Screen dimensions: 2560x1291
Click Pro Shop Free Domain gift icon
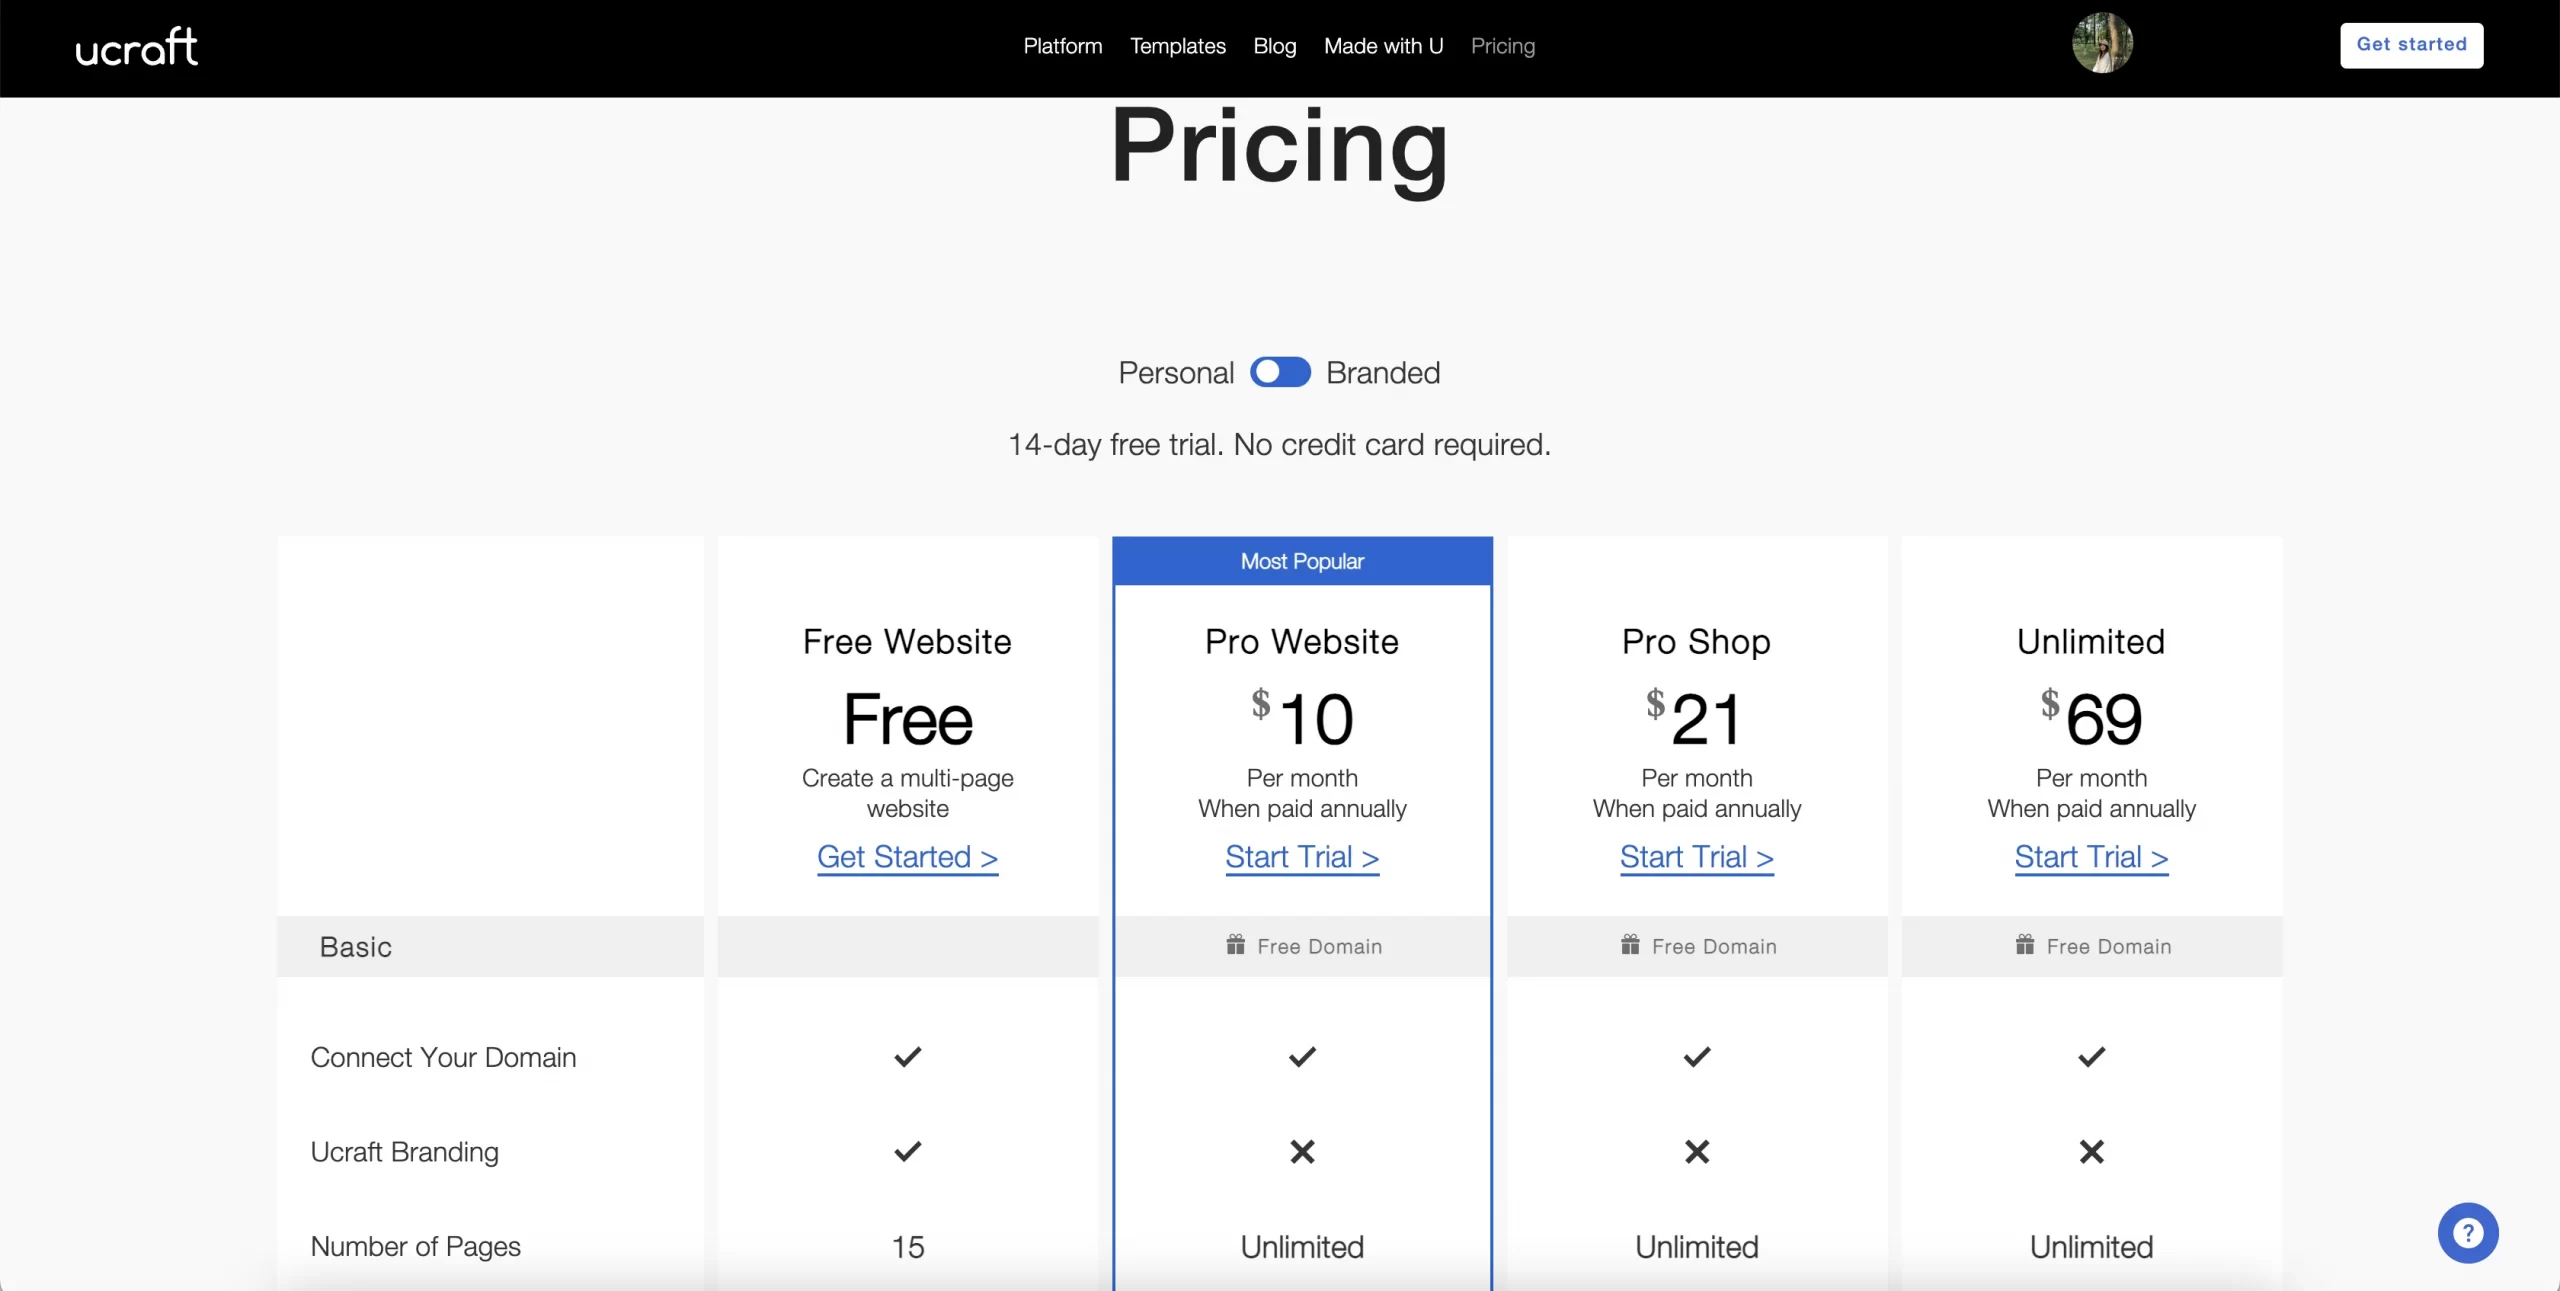[1630, 945]
